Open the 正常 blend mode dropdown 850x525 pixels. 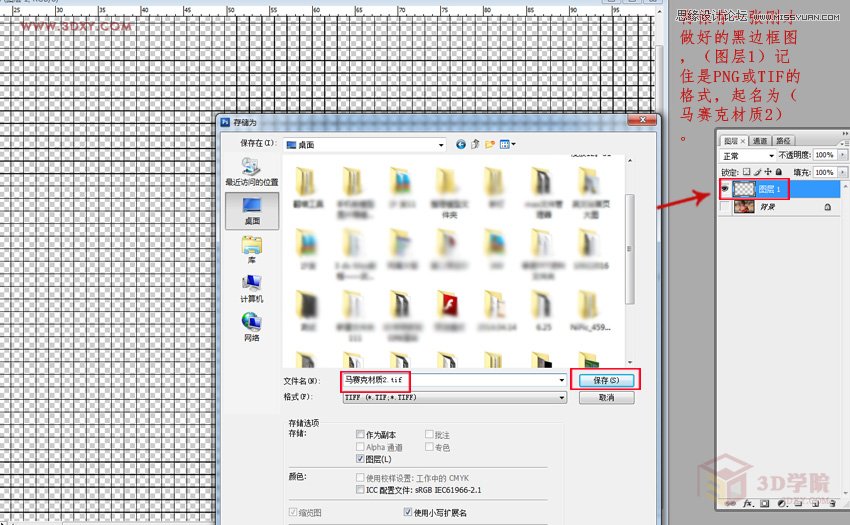pos(748,155)
